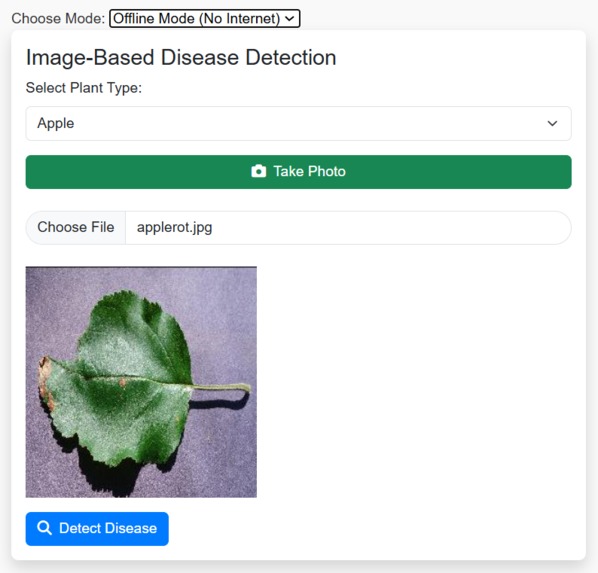598x573 pixels.
Task: Open the Select Plant Type dropdown showing Apple
Action: point(298,123)
